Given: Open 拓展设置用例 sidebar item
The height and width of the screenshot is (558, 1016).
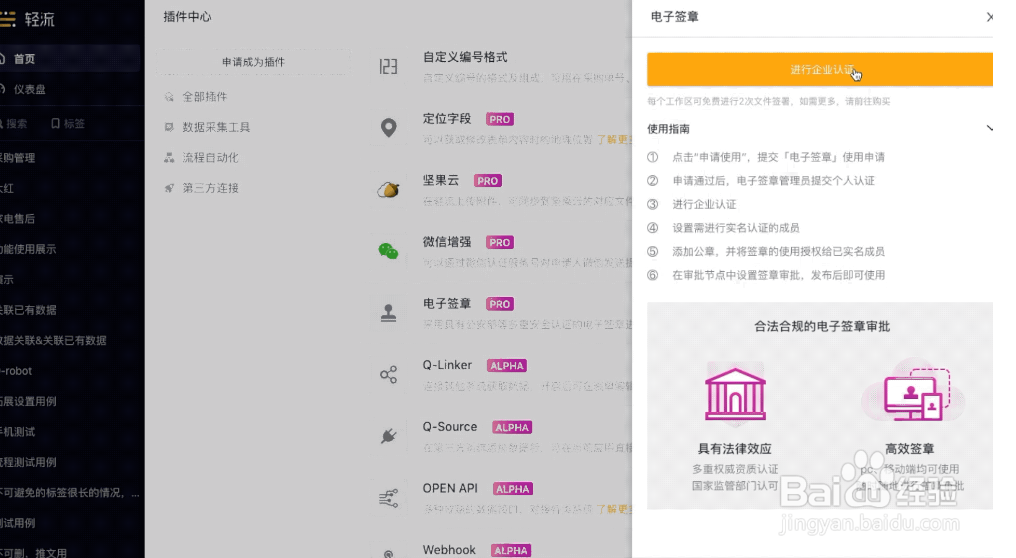Looking at the screenshot, I should (x=28, y=401).
